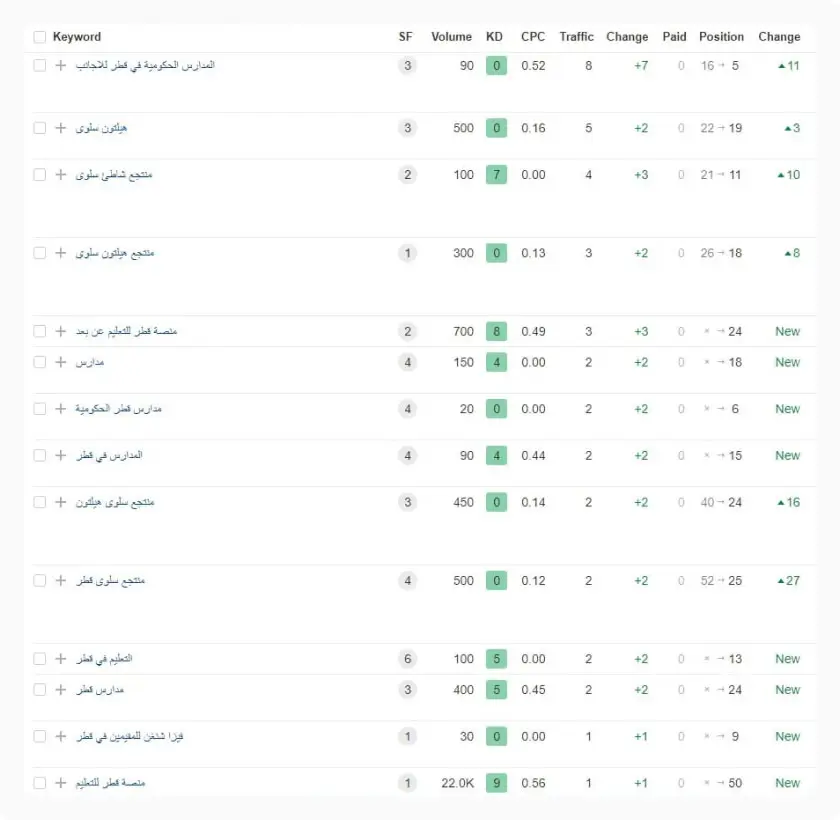Image resolution: width=840 pixels, height=820 pixels.
Task: Check the box for the 300 volume row
Action: tap(40, 253)
